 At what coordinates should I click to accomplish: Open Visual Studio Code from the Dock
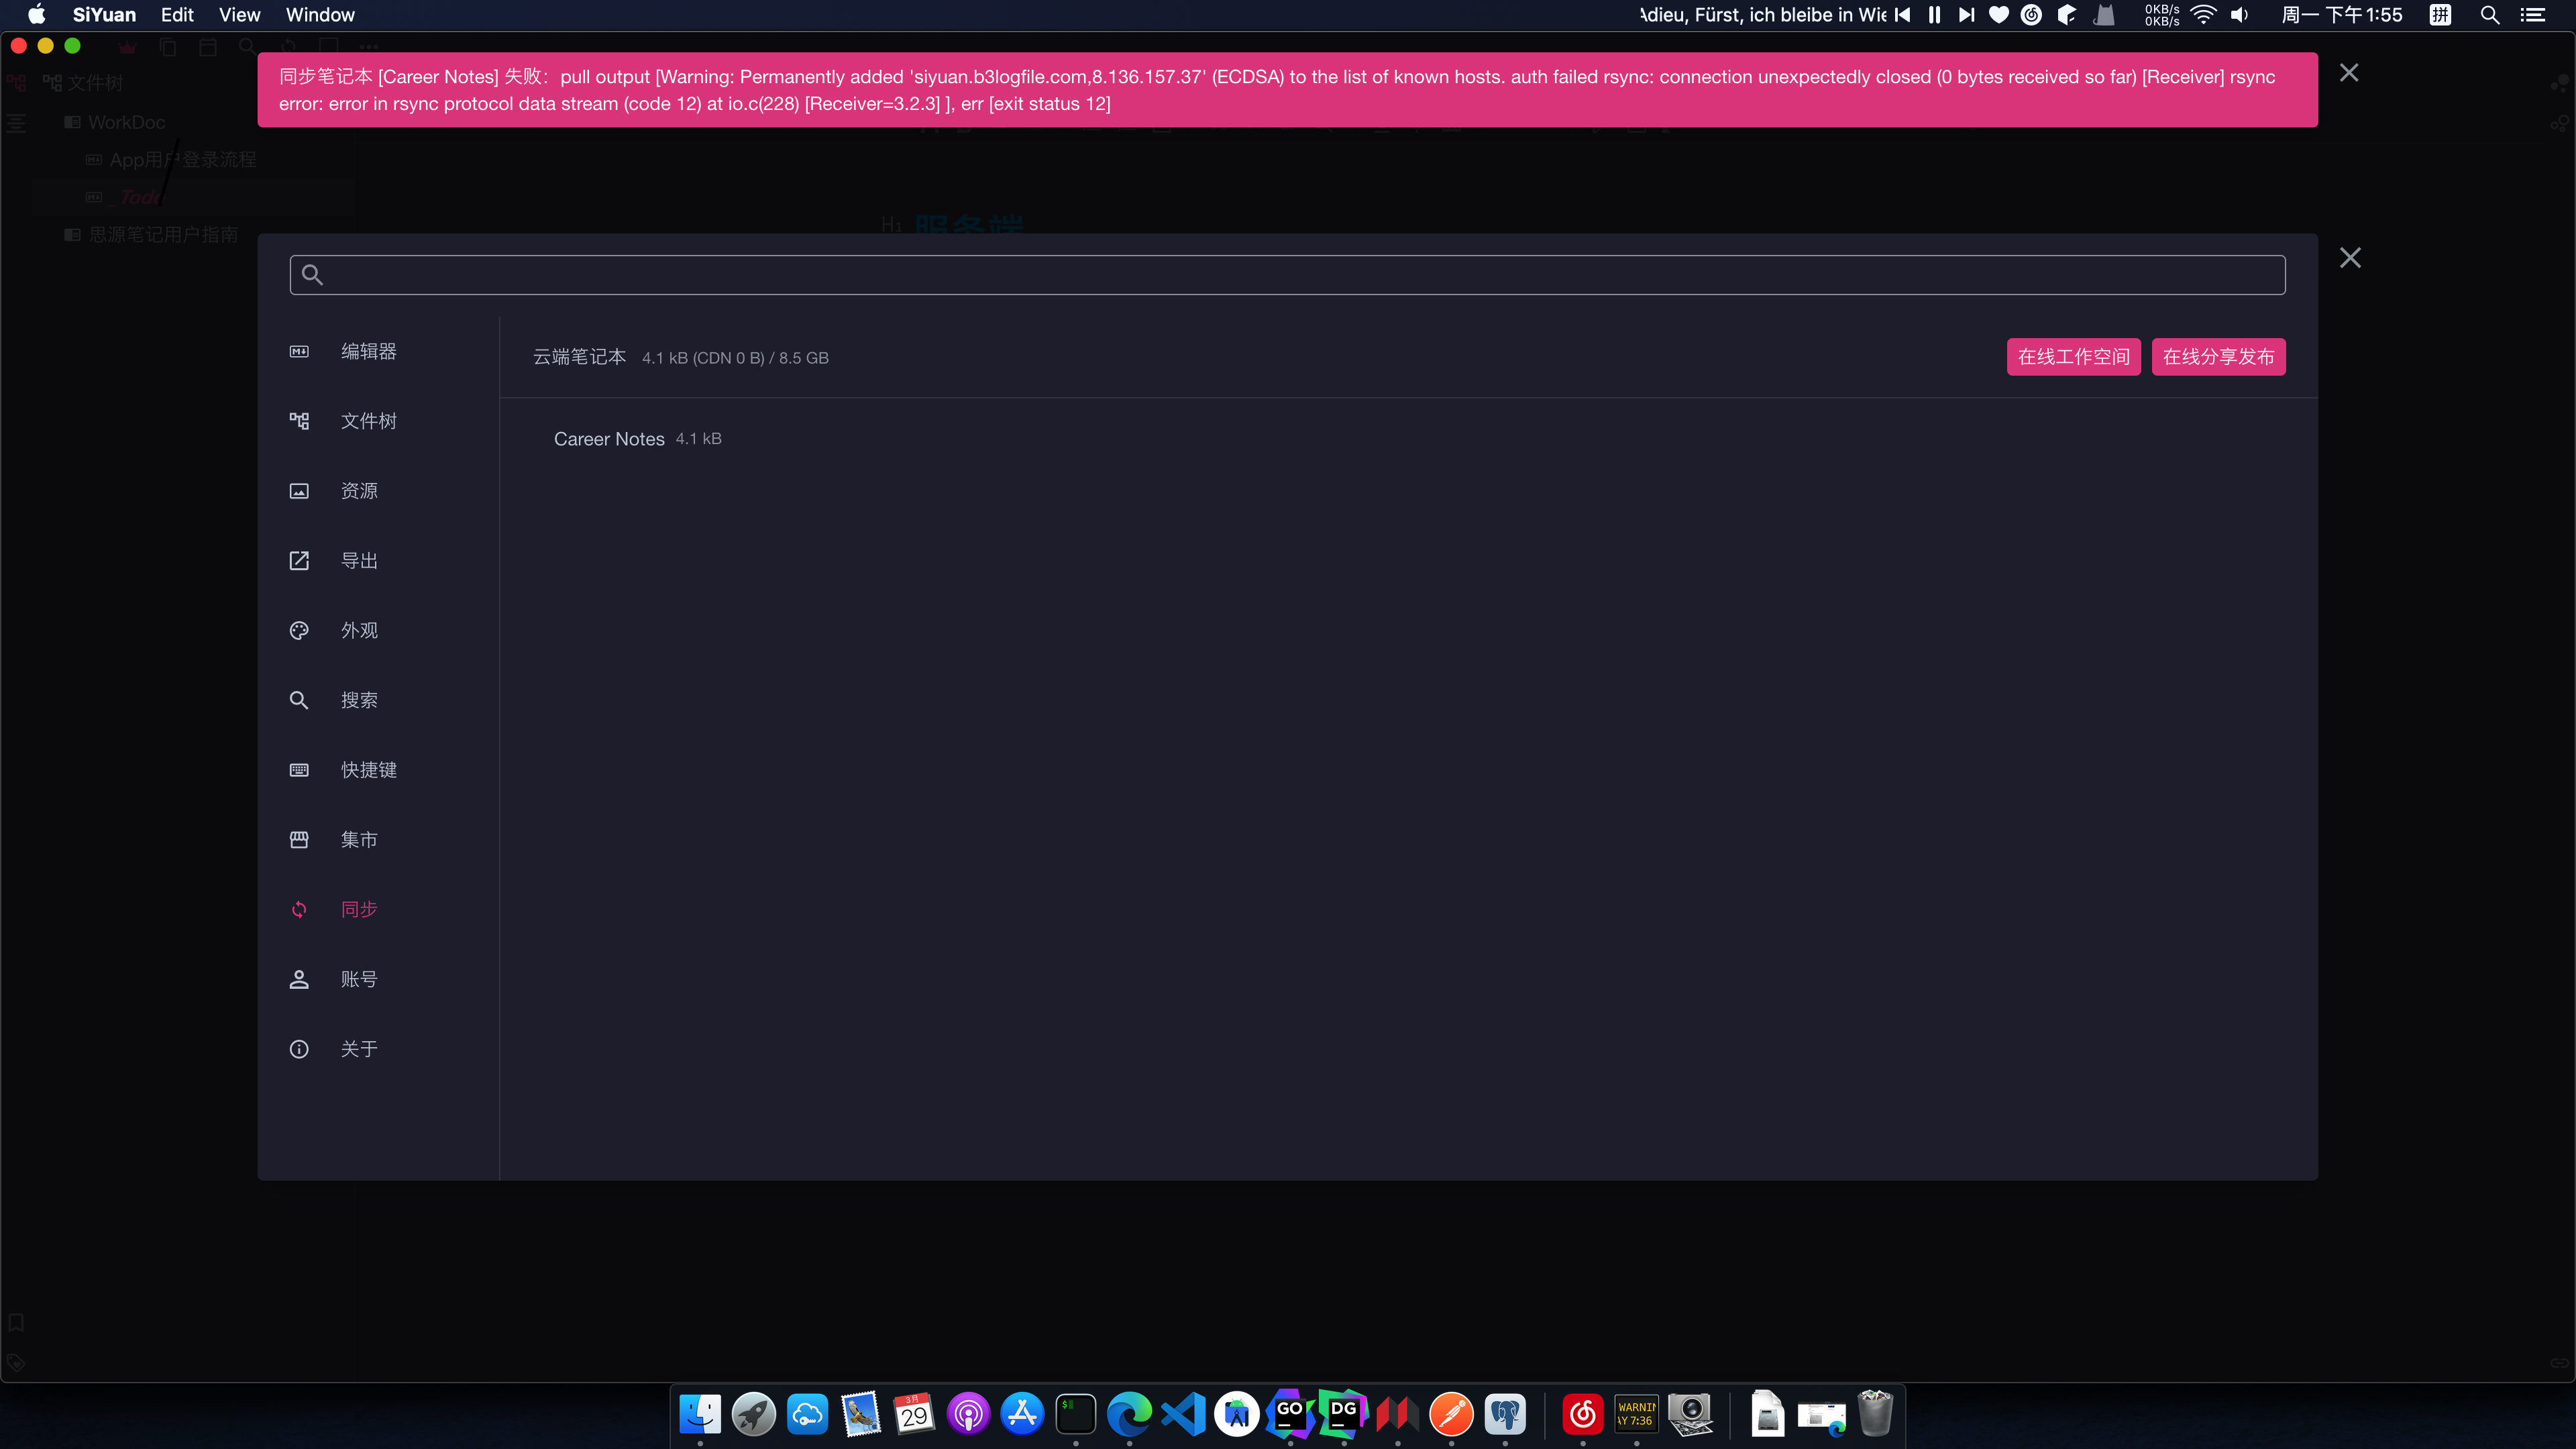pyautogui.click(x=1183, y=1415)
